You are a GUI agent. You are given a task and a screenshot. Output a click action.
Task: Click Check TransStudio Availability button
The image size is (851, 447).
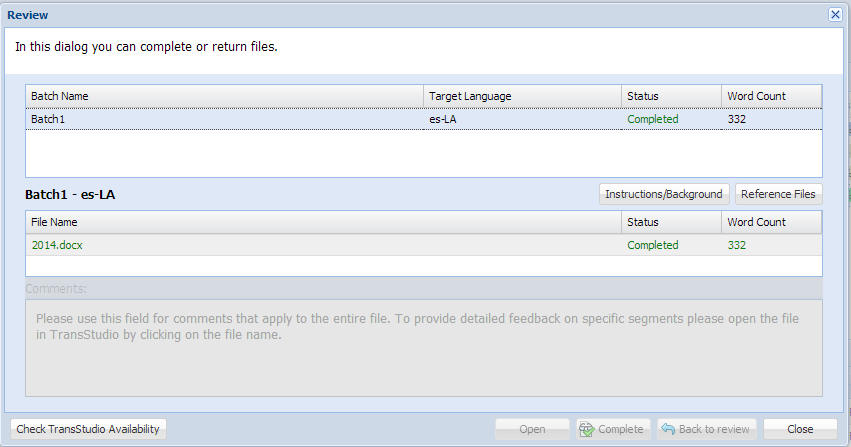[x=88, y=429]
